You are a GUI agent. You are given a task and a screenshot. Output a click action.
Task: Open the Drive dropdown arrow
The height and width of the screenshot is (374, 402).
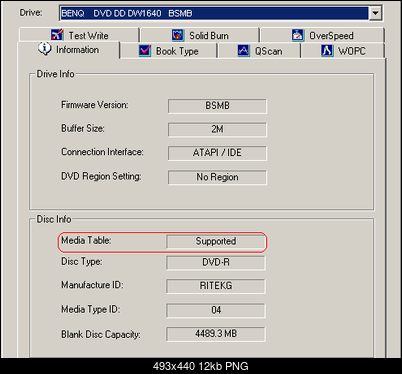(375, 13)
